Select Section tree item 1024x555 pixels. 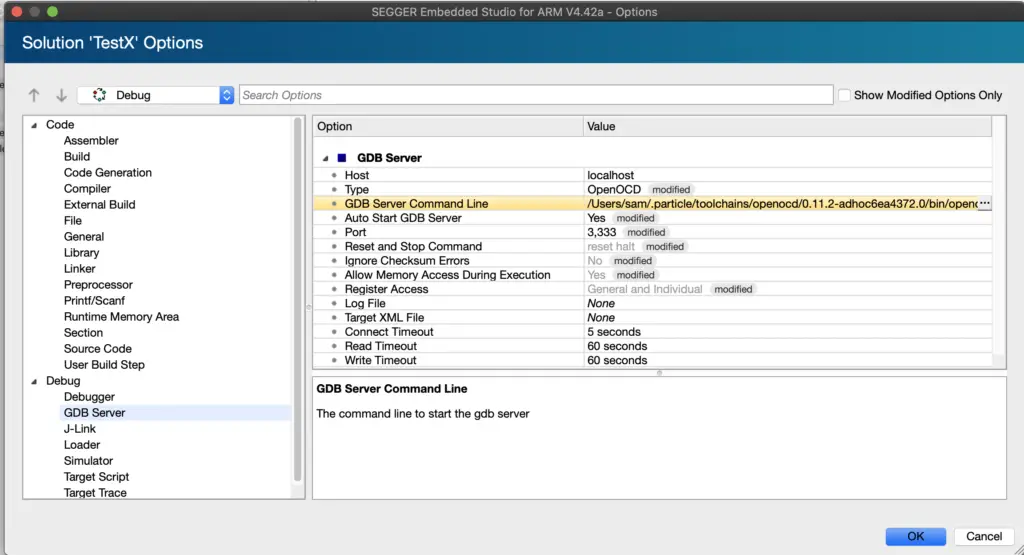(x=83, y=332)
